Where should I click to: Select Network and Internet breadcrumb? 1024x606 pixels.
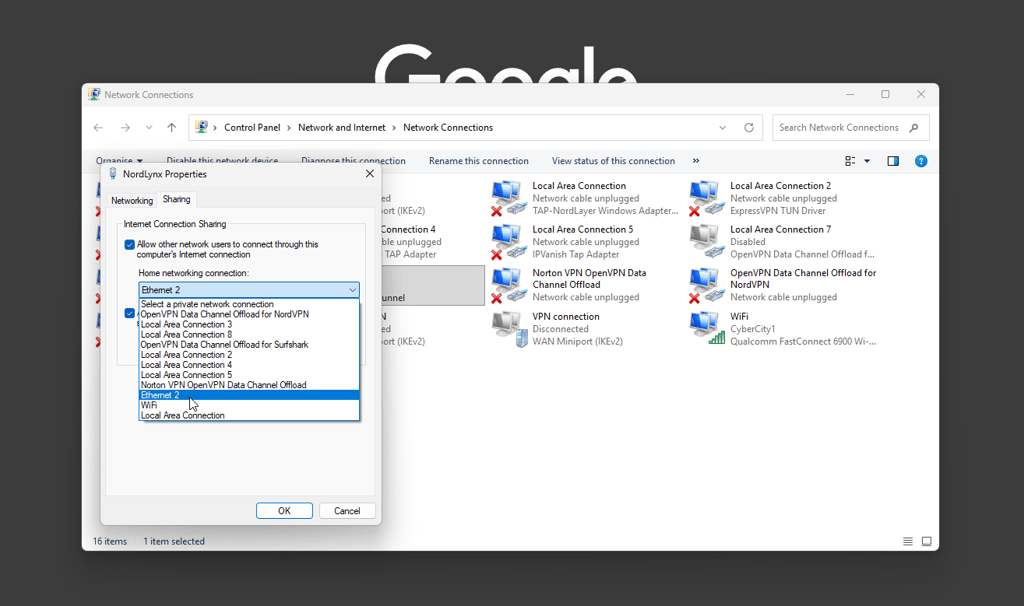click(x=342, y=128)
